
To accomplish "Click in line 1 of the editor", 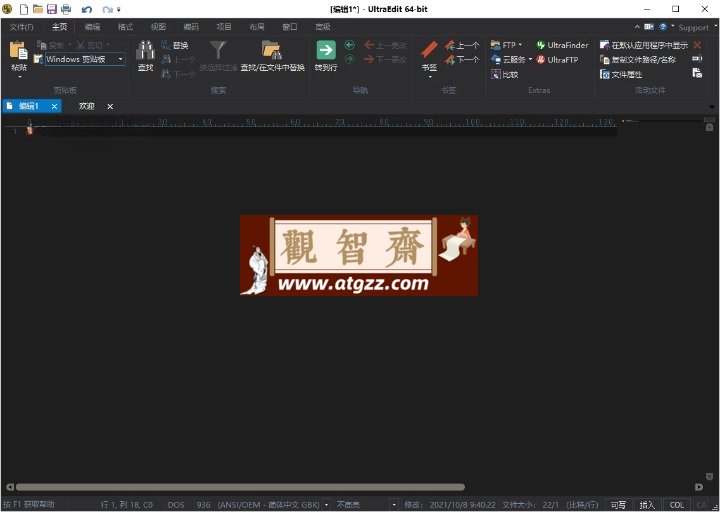I will [x=321, y=131].
